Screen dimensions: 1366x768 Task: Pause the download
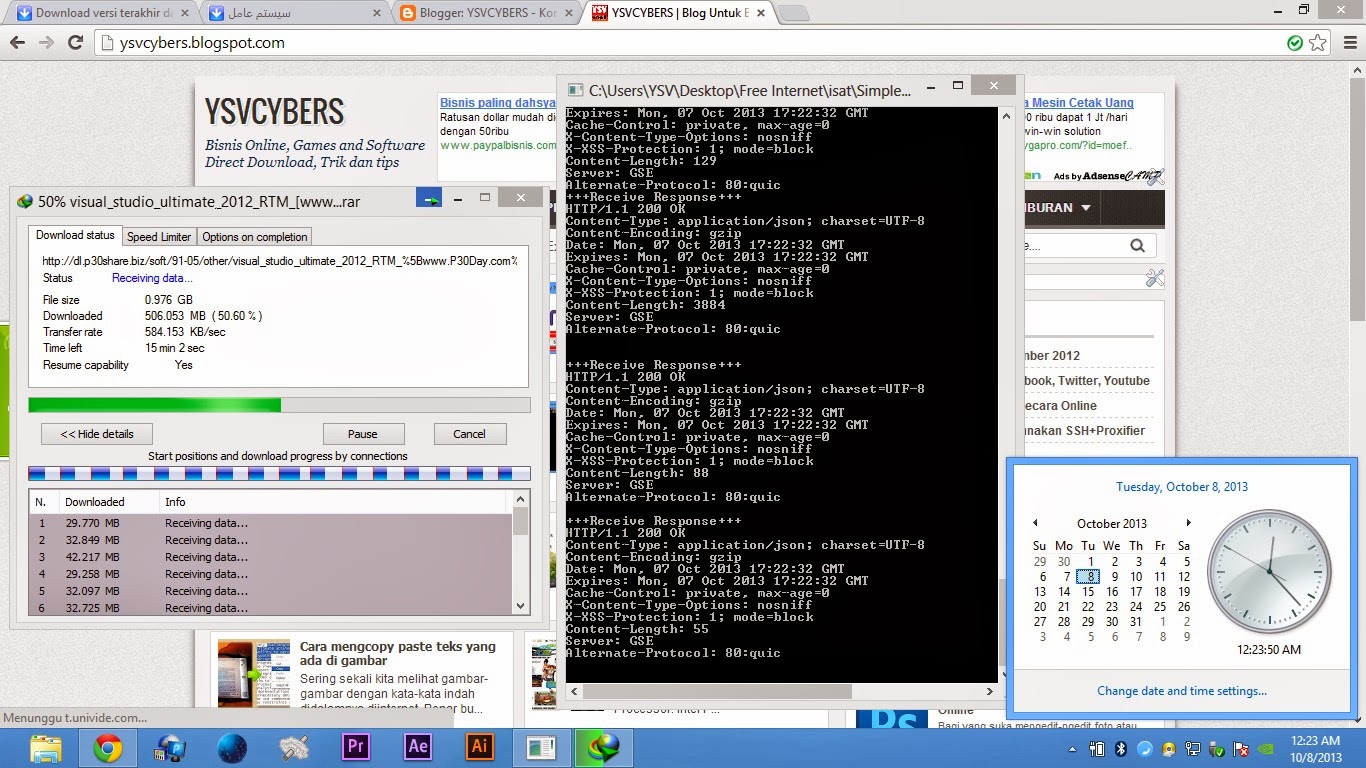coord(363,434)
